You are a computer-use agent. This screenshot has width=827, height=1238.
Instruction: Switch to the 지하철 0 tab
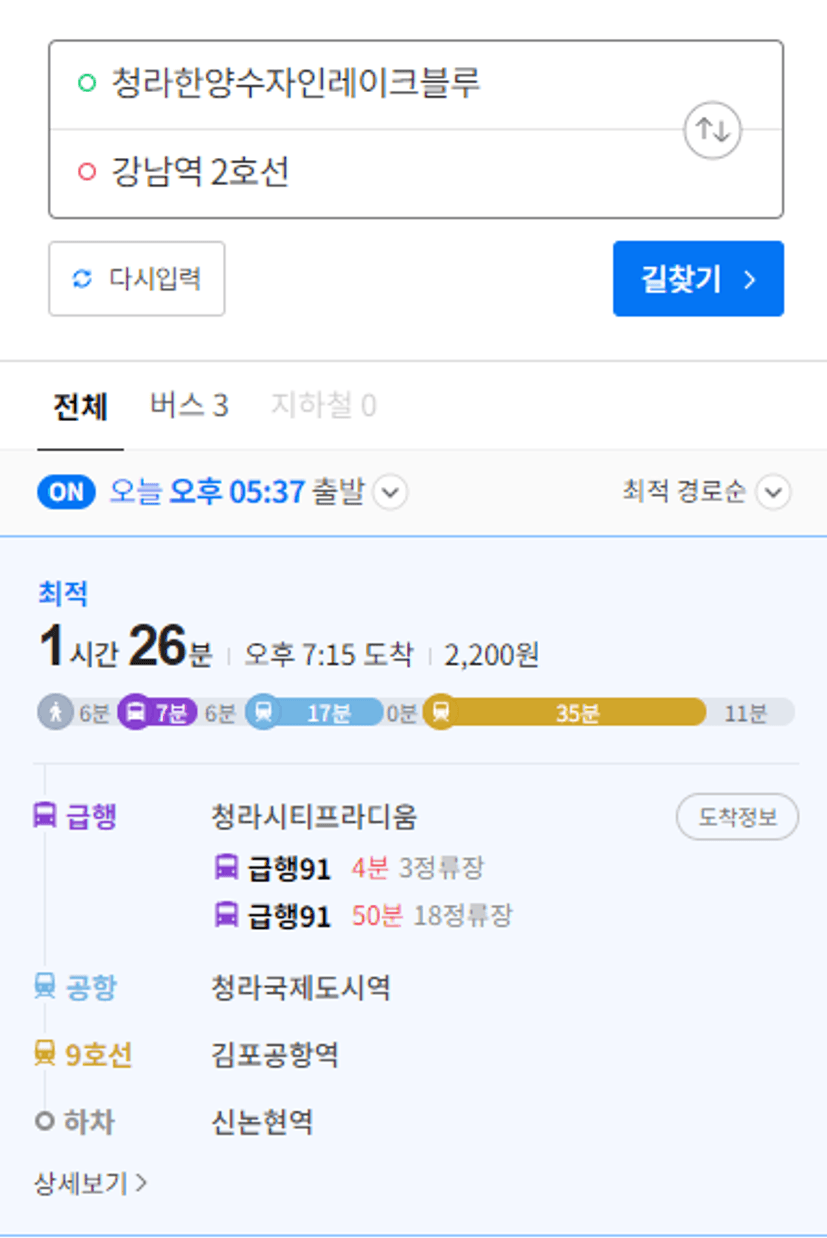(x=323, y=406)
